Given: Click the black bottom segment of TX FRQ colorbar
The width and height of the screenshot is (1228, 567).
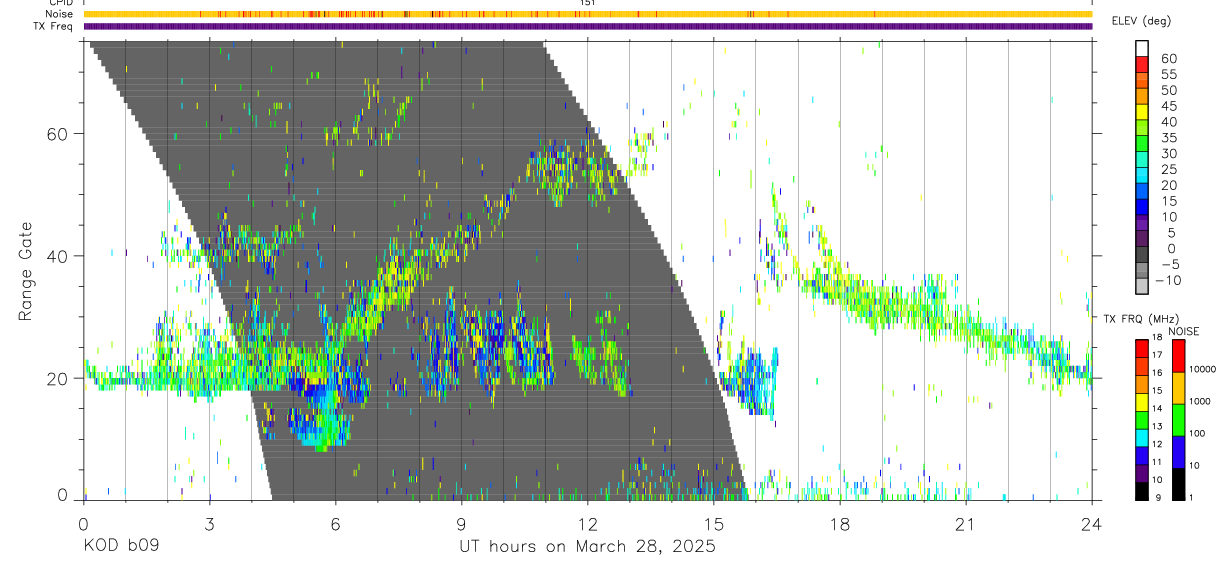Looking at the screenshot, I should click(1142, 490).
